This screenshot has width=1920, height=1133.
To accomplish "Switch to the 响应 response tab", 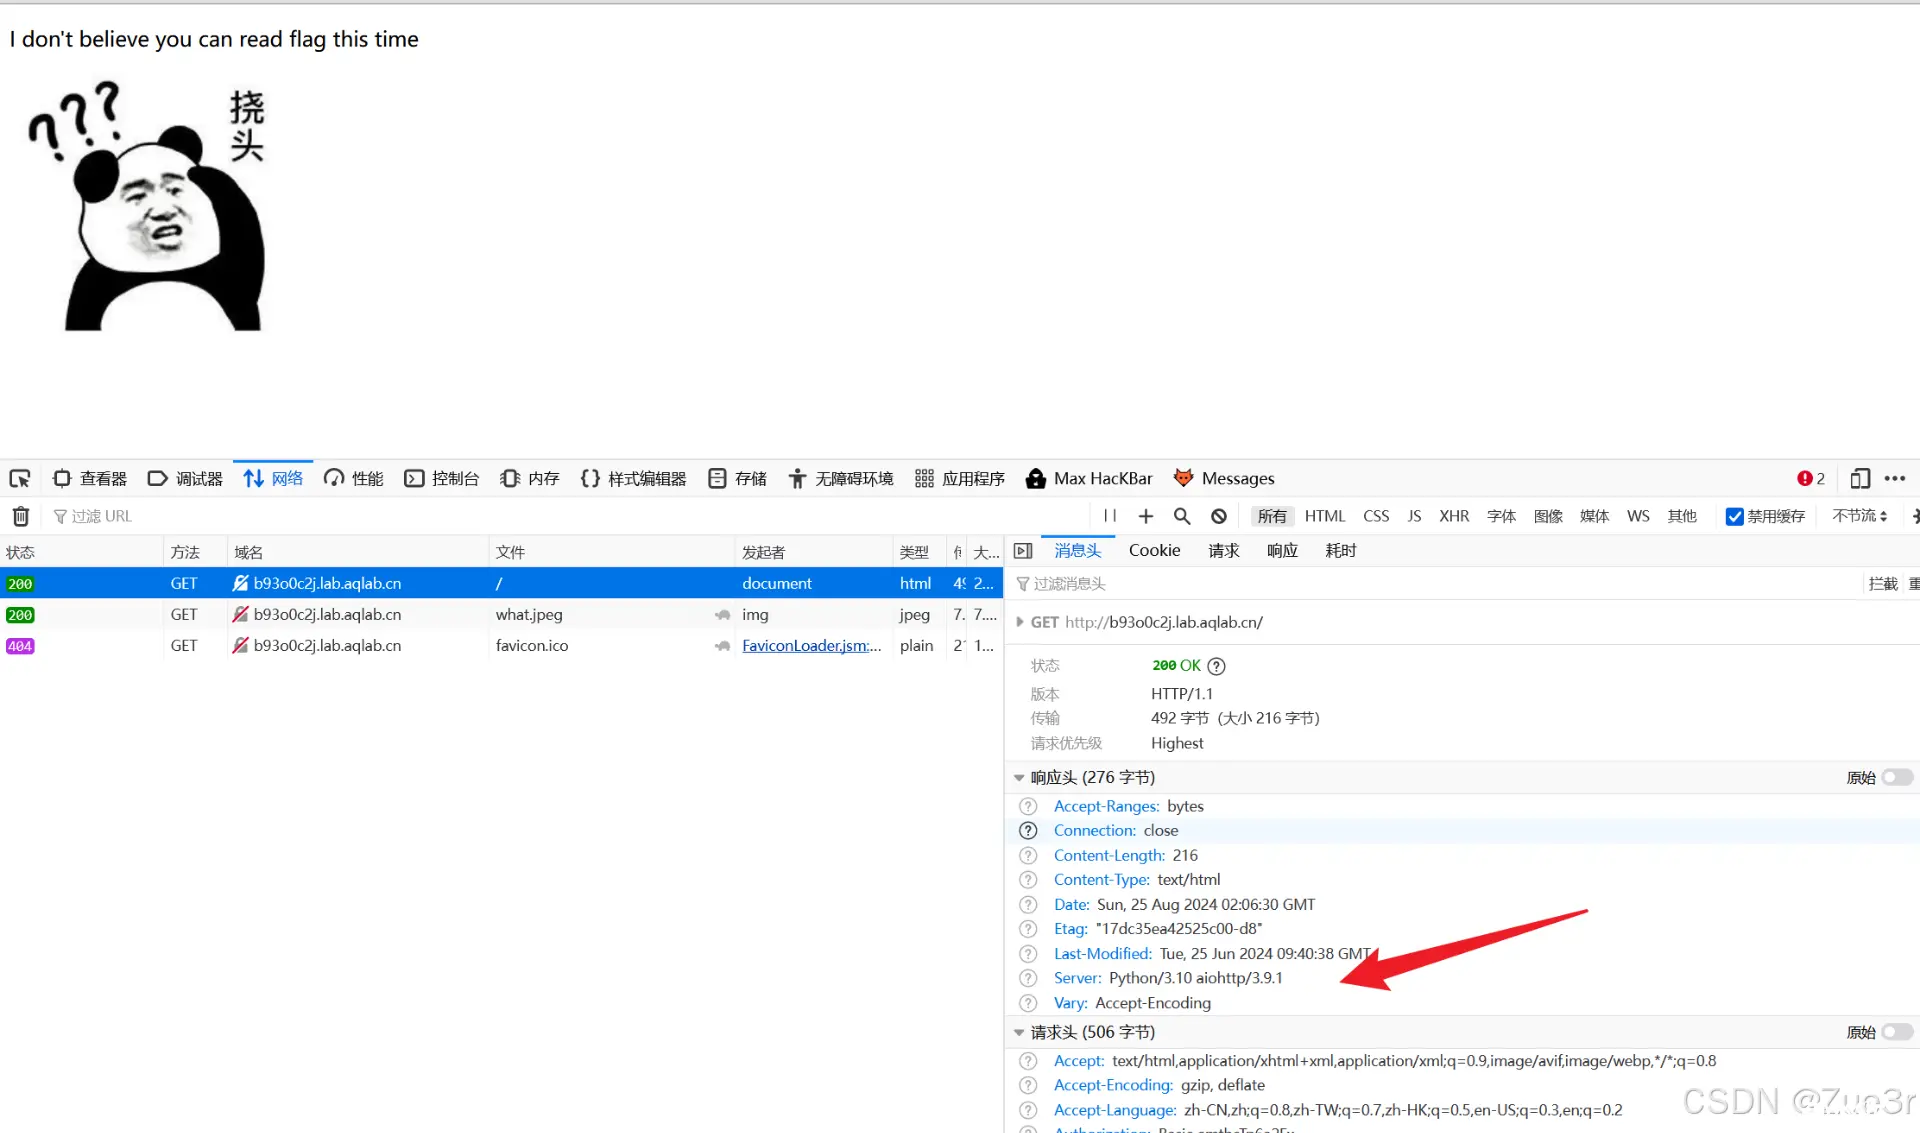I will click(1283, 551).
